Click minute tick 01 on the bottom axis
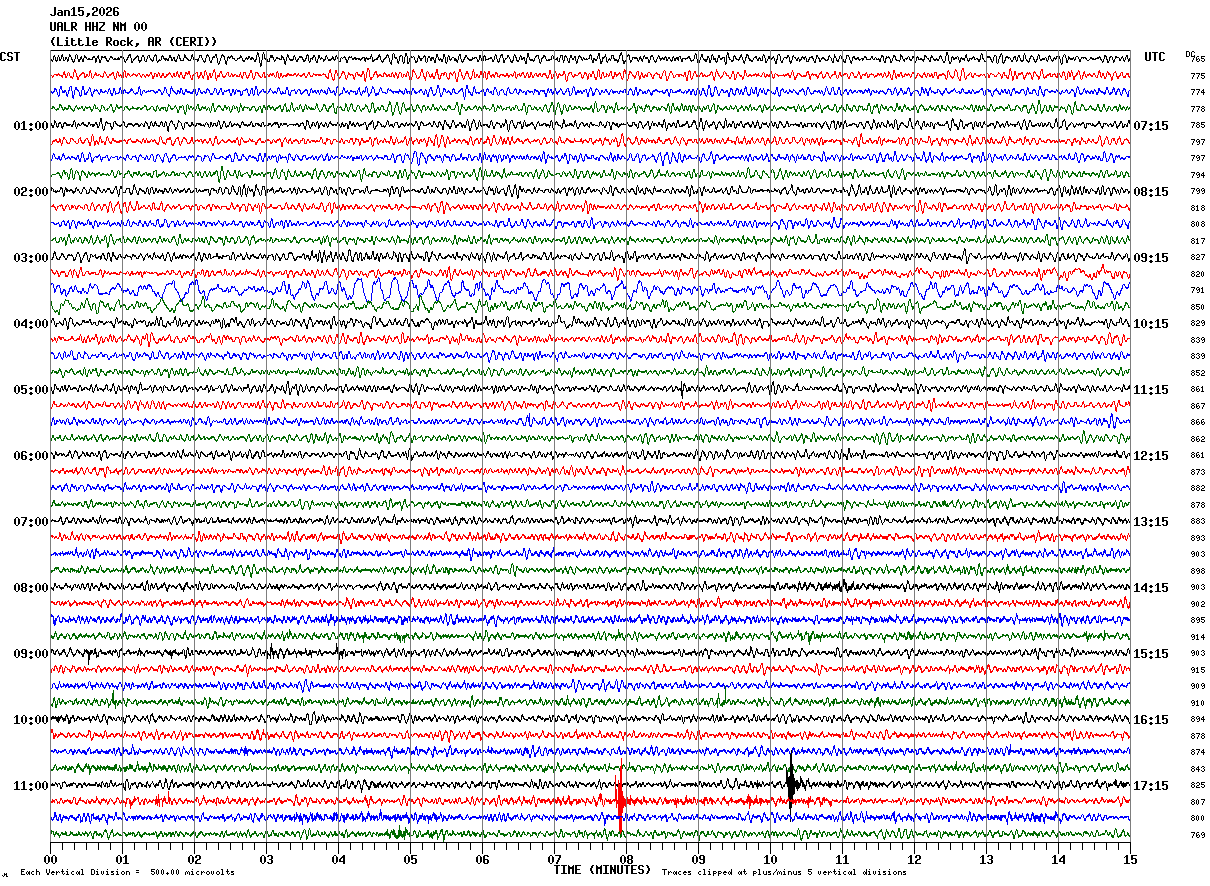This screenshot has width=1210, height=886. pos(122,859)
